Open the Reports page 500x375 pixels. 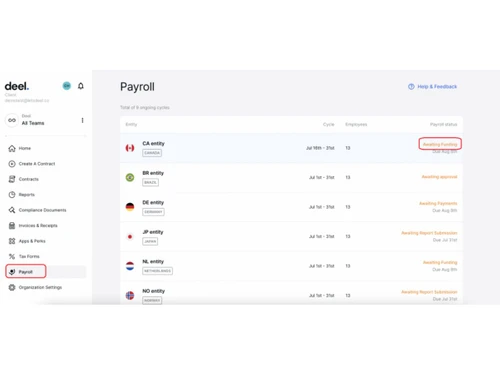coord(27,194)
